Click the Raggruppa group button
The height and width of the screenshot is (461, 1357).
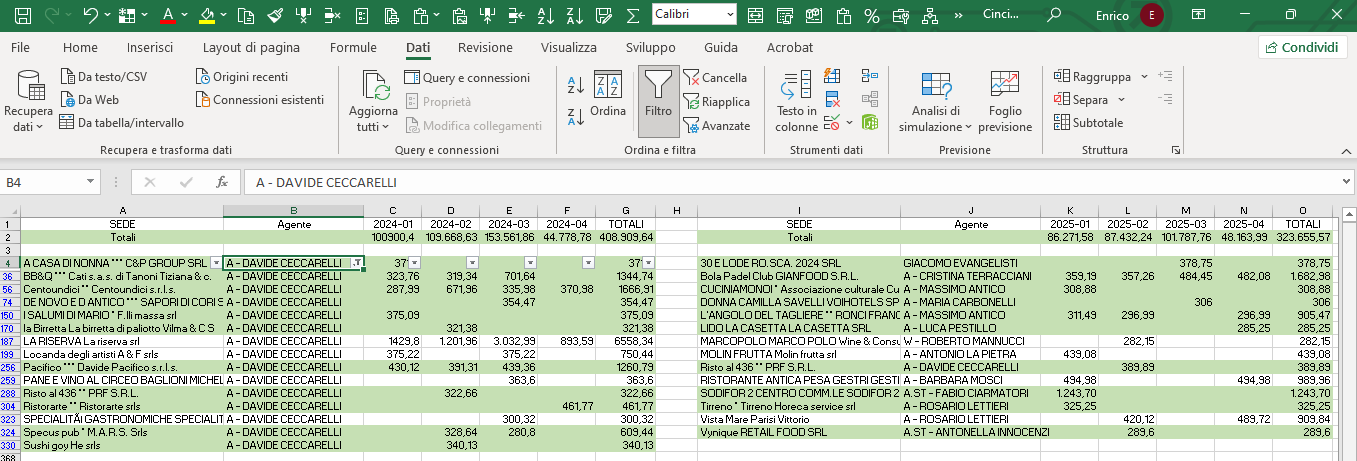point(1092,77)
